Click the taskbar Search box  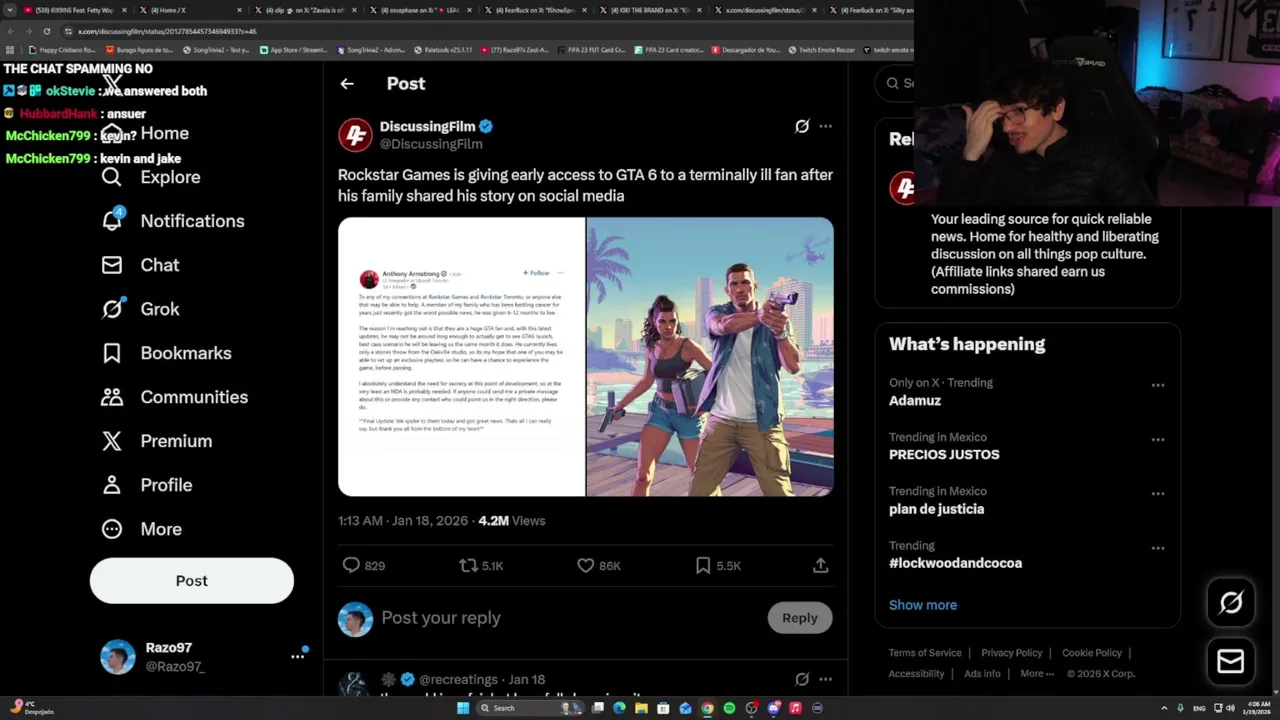[x=528, y=708]
